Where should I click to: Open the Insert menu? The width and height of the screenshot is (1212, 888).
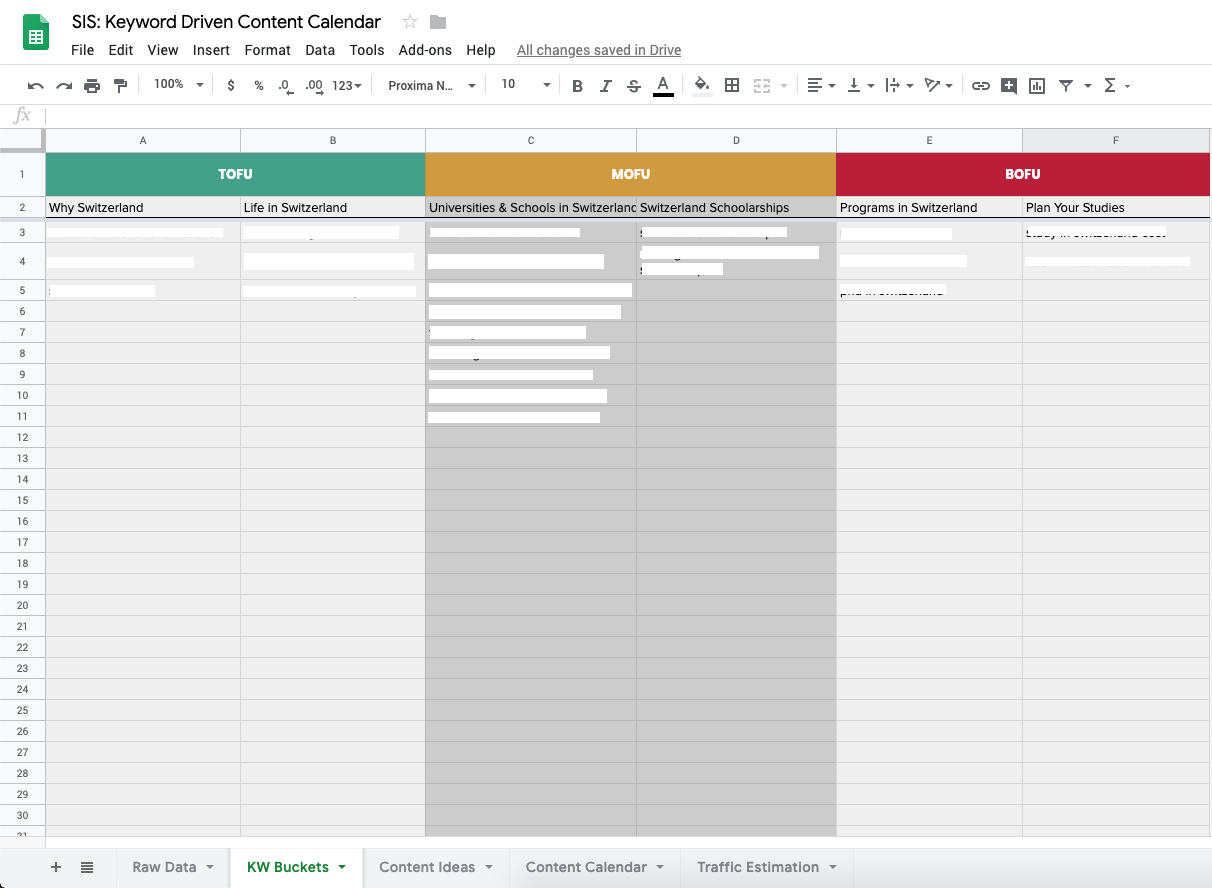211,50
